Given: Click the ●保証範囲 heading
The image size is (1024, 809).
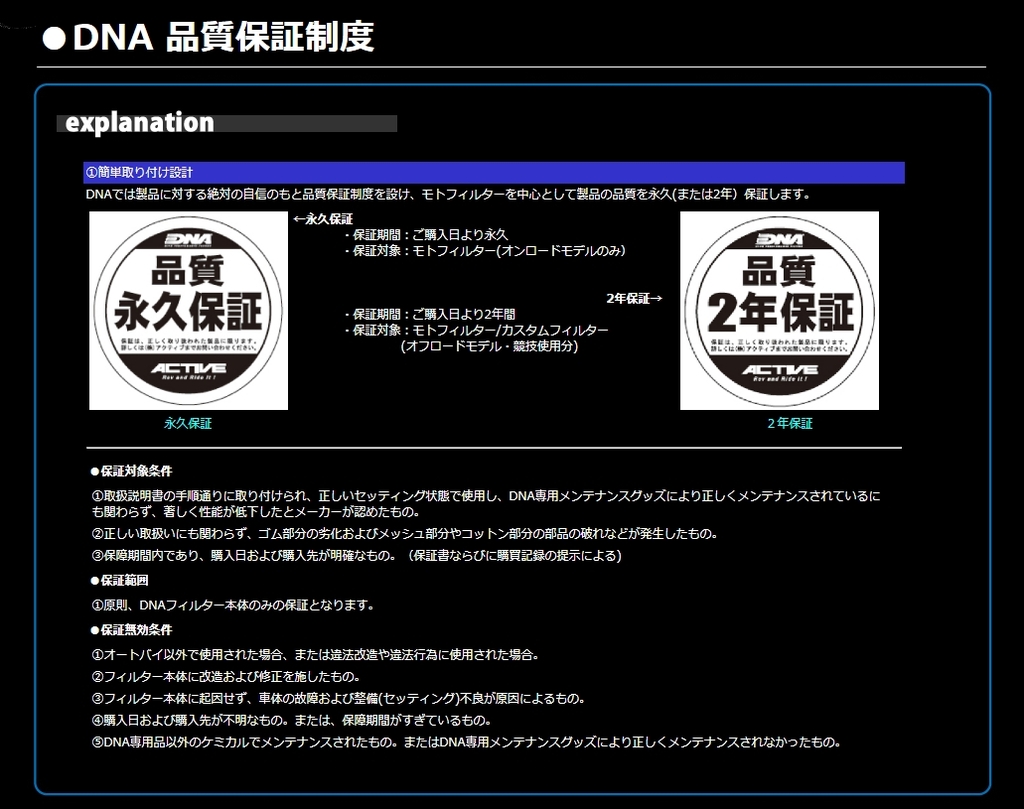Looking at the screenshot, I should coord(120,580).
